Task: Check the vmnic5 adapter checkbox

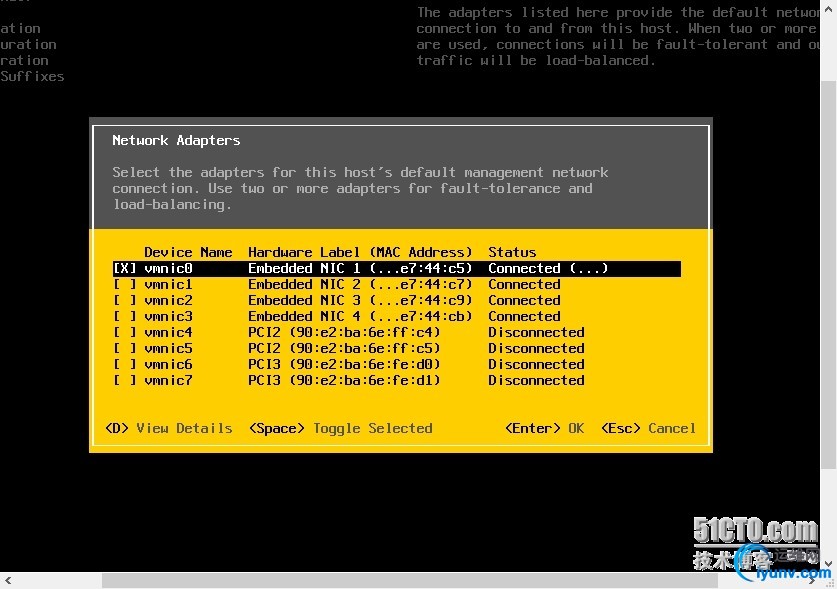Action: (x=124, y=349)
